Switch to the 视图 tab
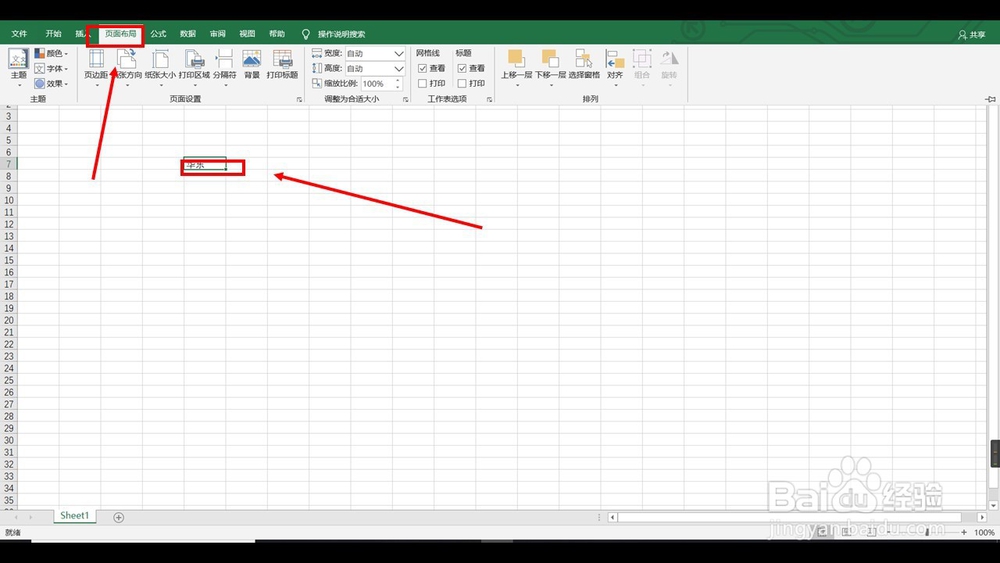This screenshot has width=1000, height=563. 247,34
